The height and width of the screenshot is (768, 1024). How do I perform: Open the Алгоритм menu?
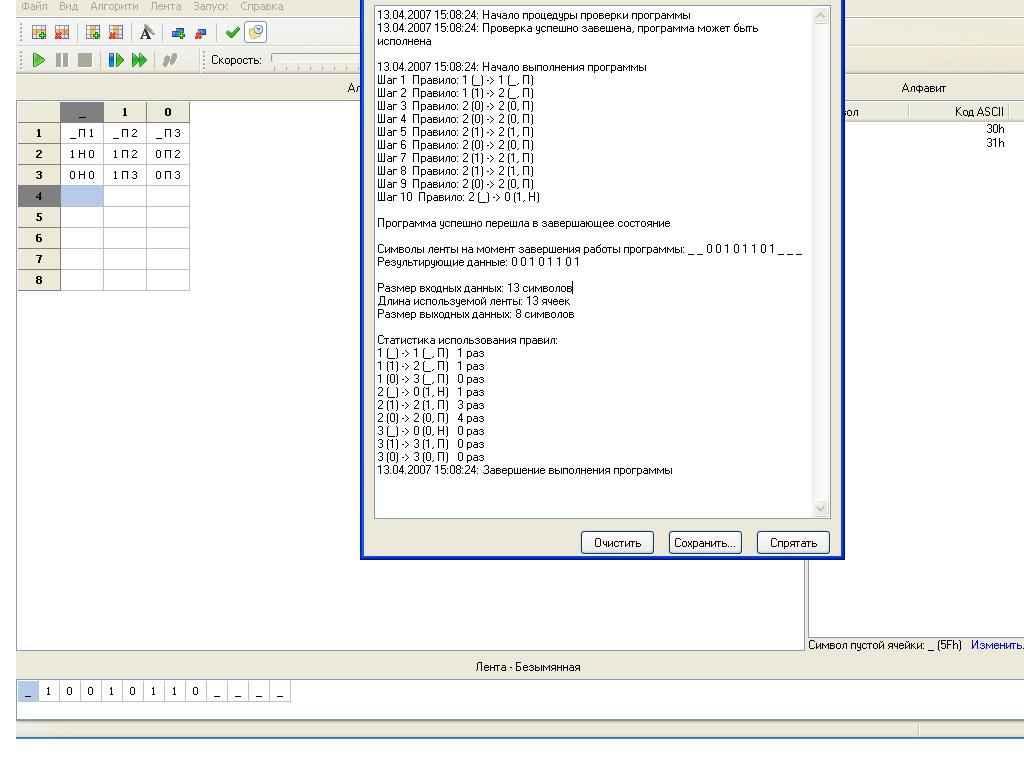click(114, 6)
